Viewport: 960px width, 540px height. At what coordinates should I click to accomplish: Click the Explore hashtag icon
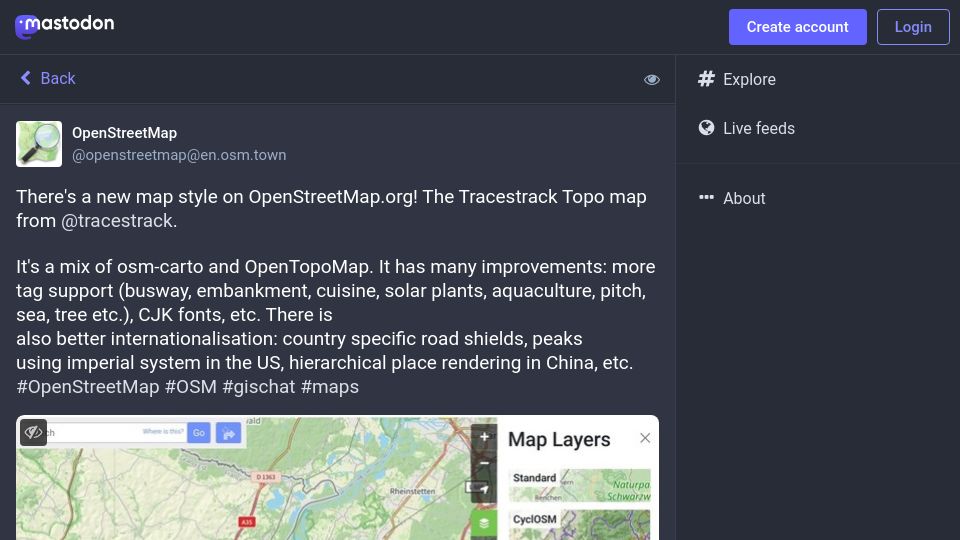click(706, 78)
